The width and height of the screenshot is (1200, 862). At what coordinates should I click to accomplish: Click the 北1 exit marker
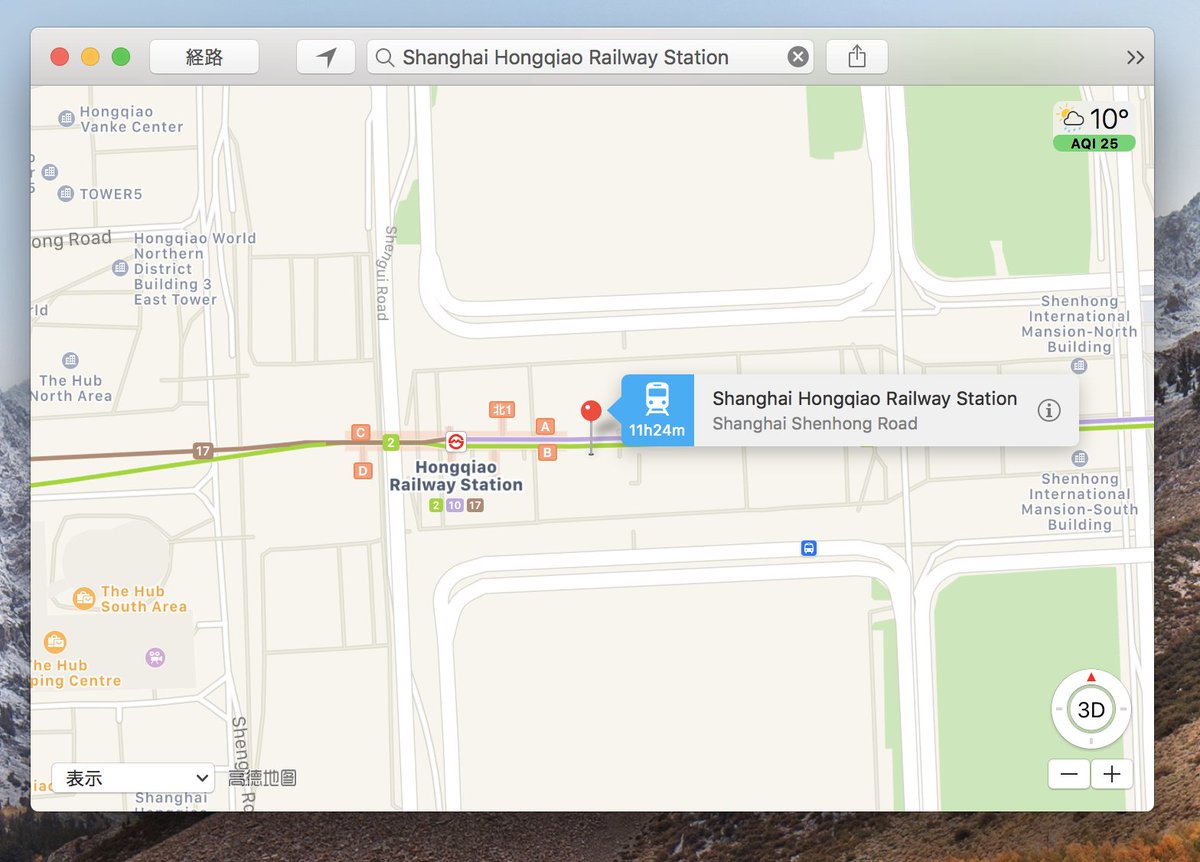click(x=502, y=409)
